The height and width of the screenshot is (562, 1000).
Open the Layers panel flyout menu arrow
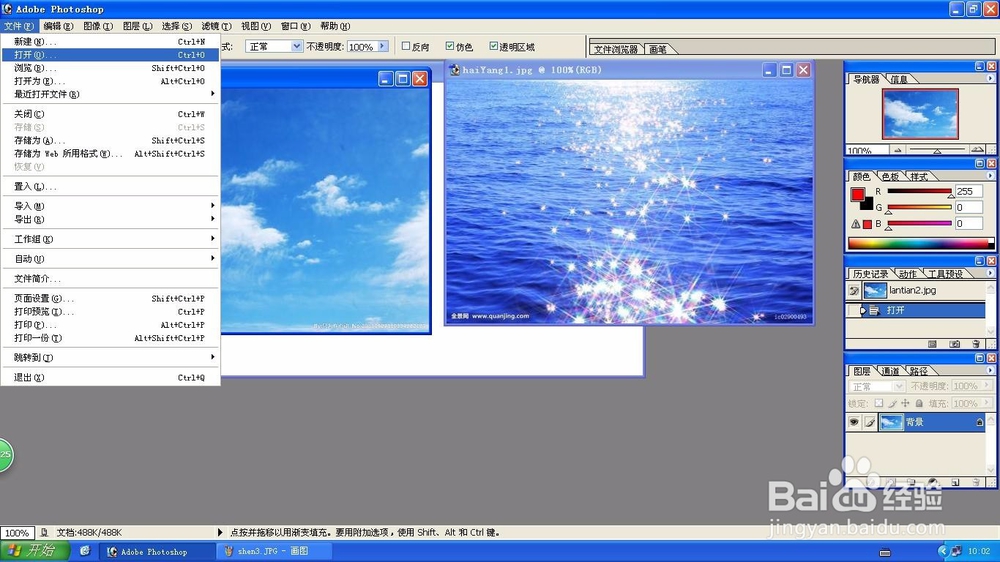coord(990,370)
